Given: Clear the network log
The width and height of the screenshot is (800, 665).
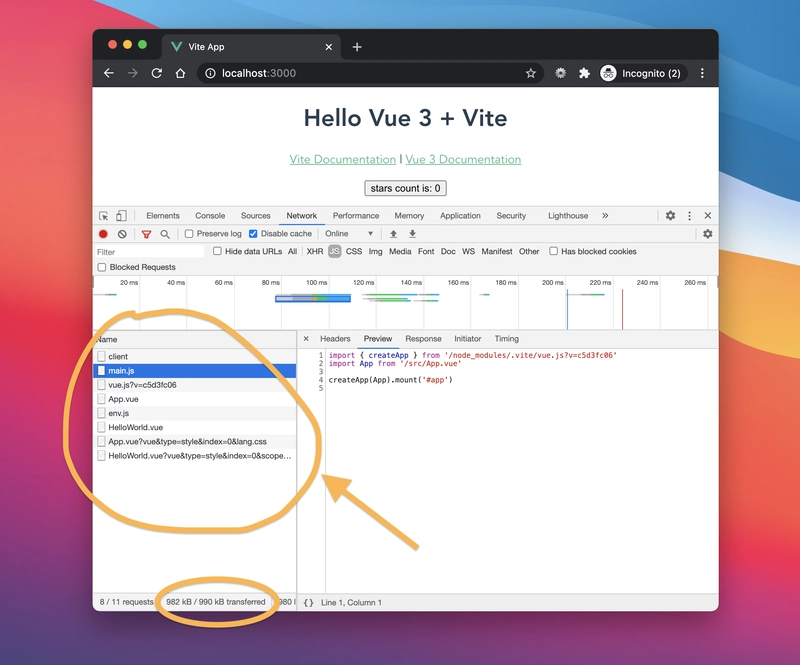Looking at the screenshot, I should coord(122,234).
